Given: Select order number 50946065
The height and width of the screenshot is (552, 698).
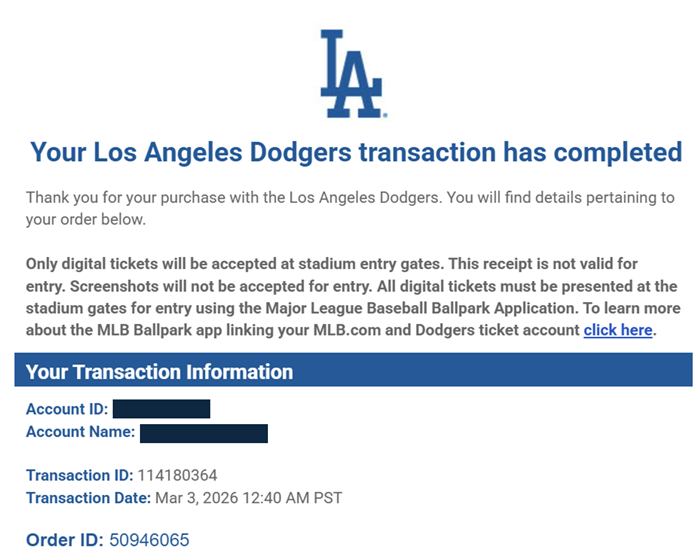Looking at the screenshot, I should coord(149,540).
